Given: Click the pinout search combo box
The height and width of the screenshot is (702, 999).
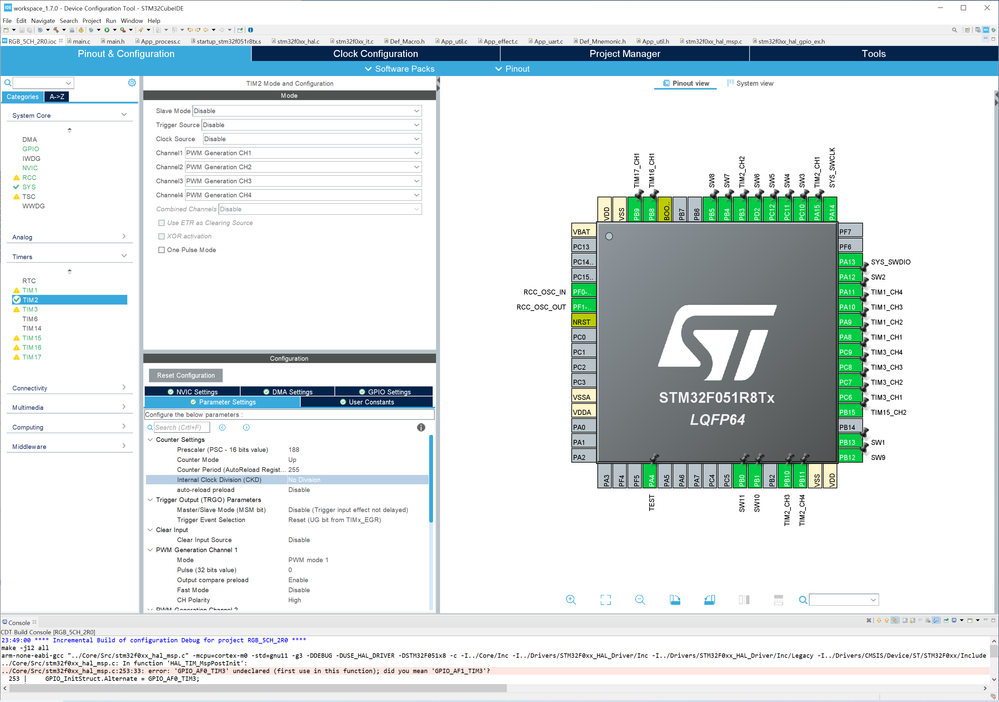Looking at the screenshot, I should [x=844, y=599].
